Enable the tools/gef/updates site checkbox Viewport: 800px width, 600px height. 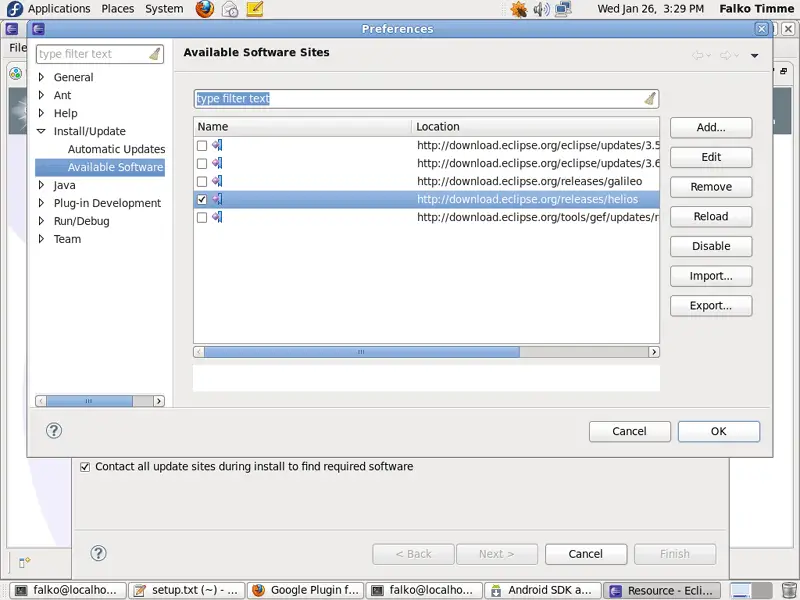coord(202,217)
